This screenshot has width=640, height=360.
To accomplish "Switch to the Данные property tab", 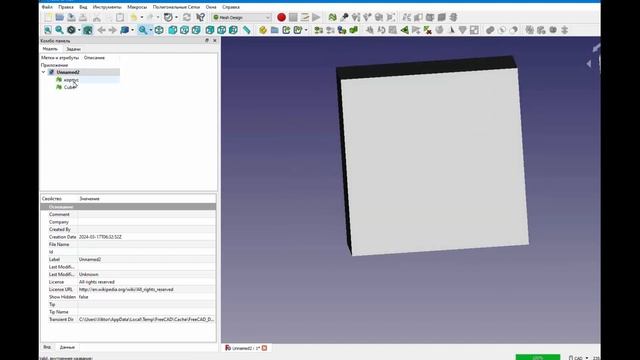I will click(x=67, y=347).
